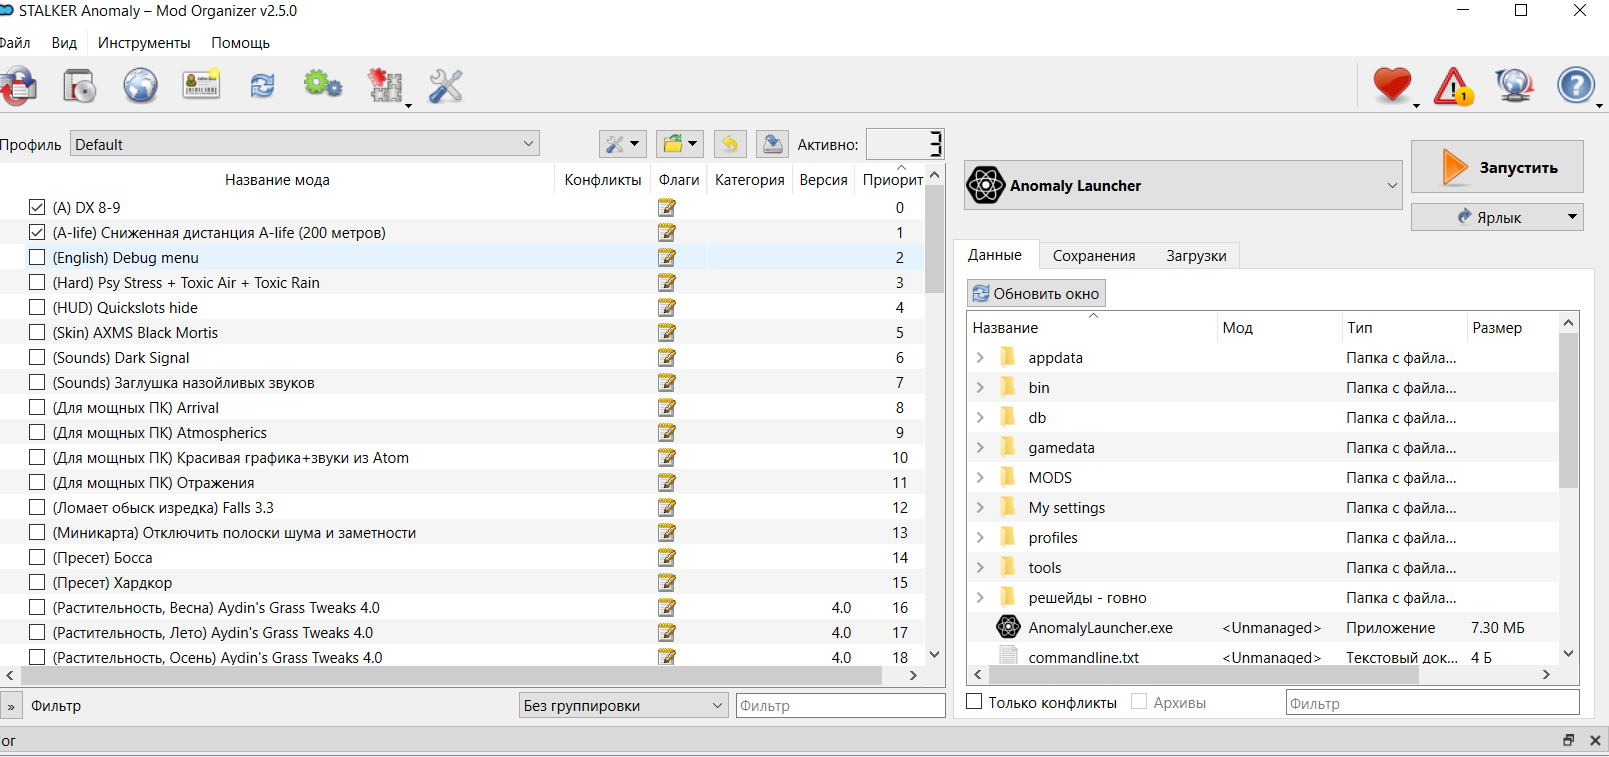Open profiles manager ID card icon
The height and width of the screenshot is (757, 1609).
coord(201,86)
